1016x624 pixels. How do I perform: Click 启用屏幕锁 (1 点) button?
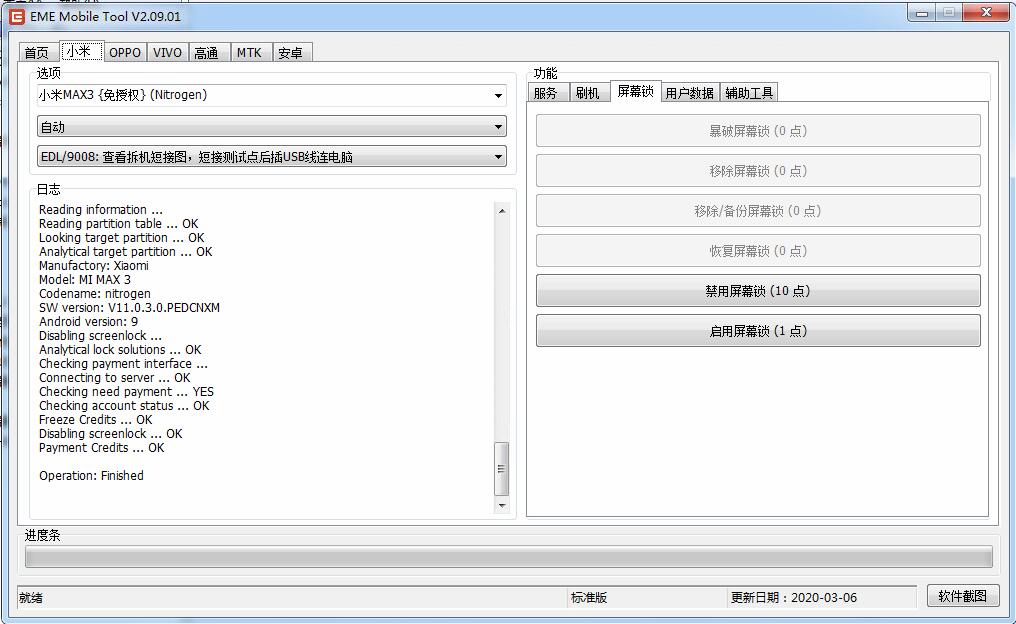(757, 330)
